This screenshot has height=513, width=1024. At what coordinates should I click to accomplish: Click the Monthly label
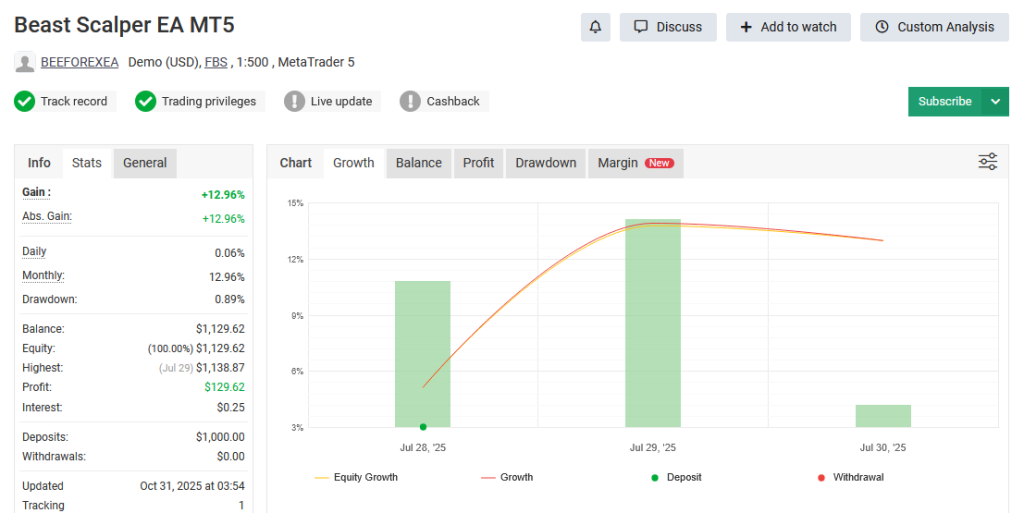coord(43,275)
